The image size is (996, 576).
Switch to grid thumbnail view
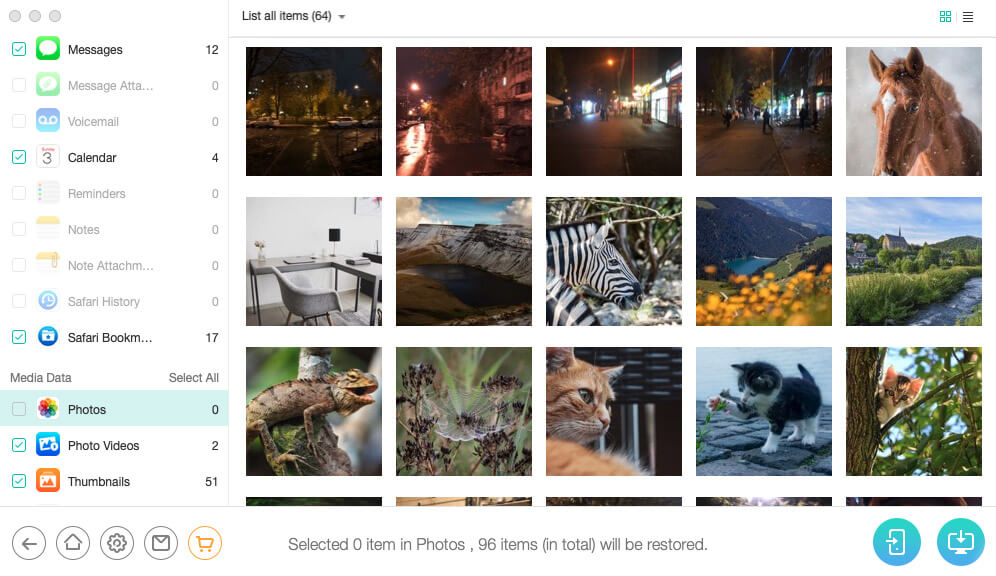point(945,17)
